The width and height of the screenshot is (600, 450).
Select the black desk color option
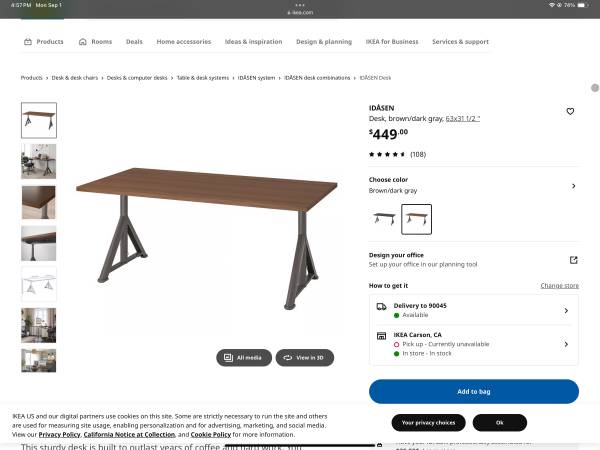[384, 219]
